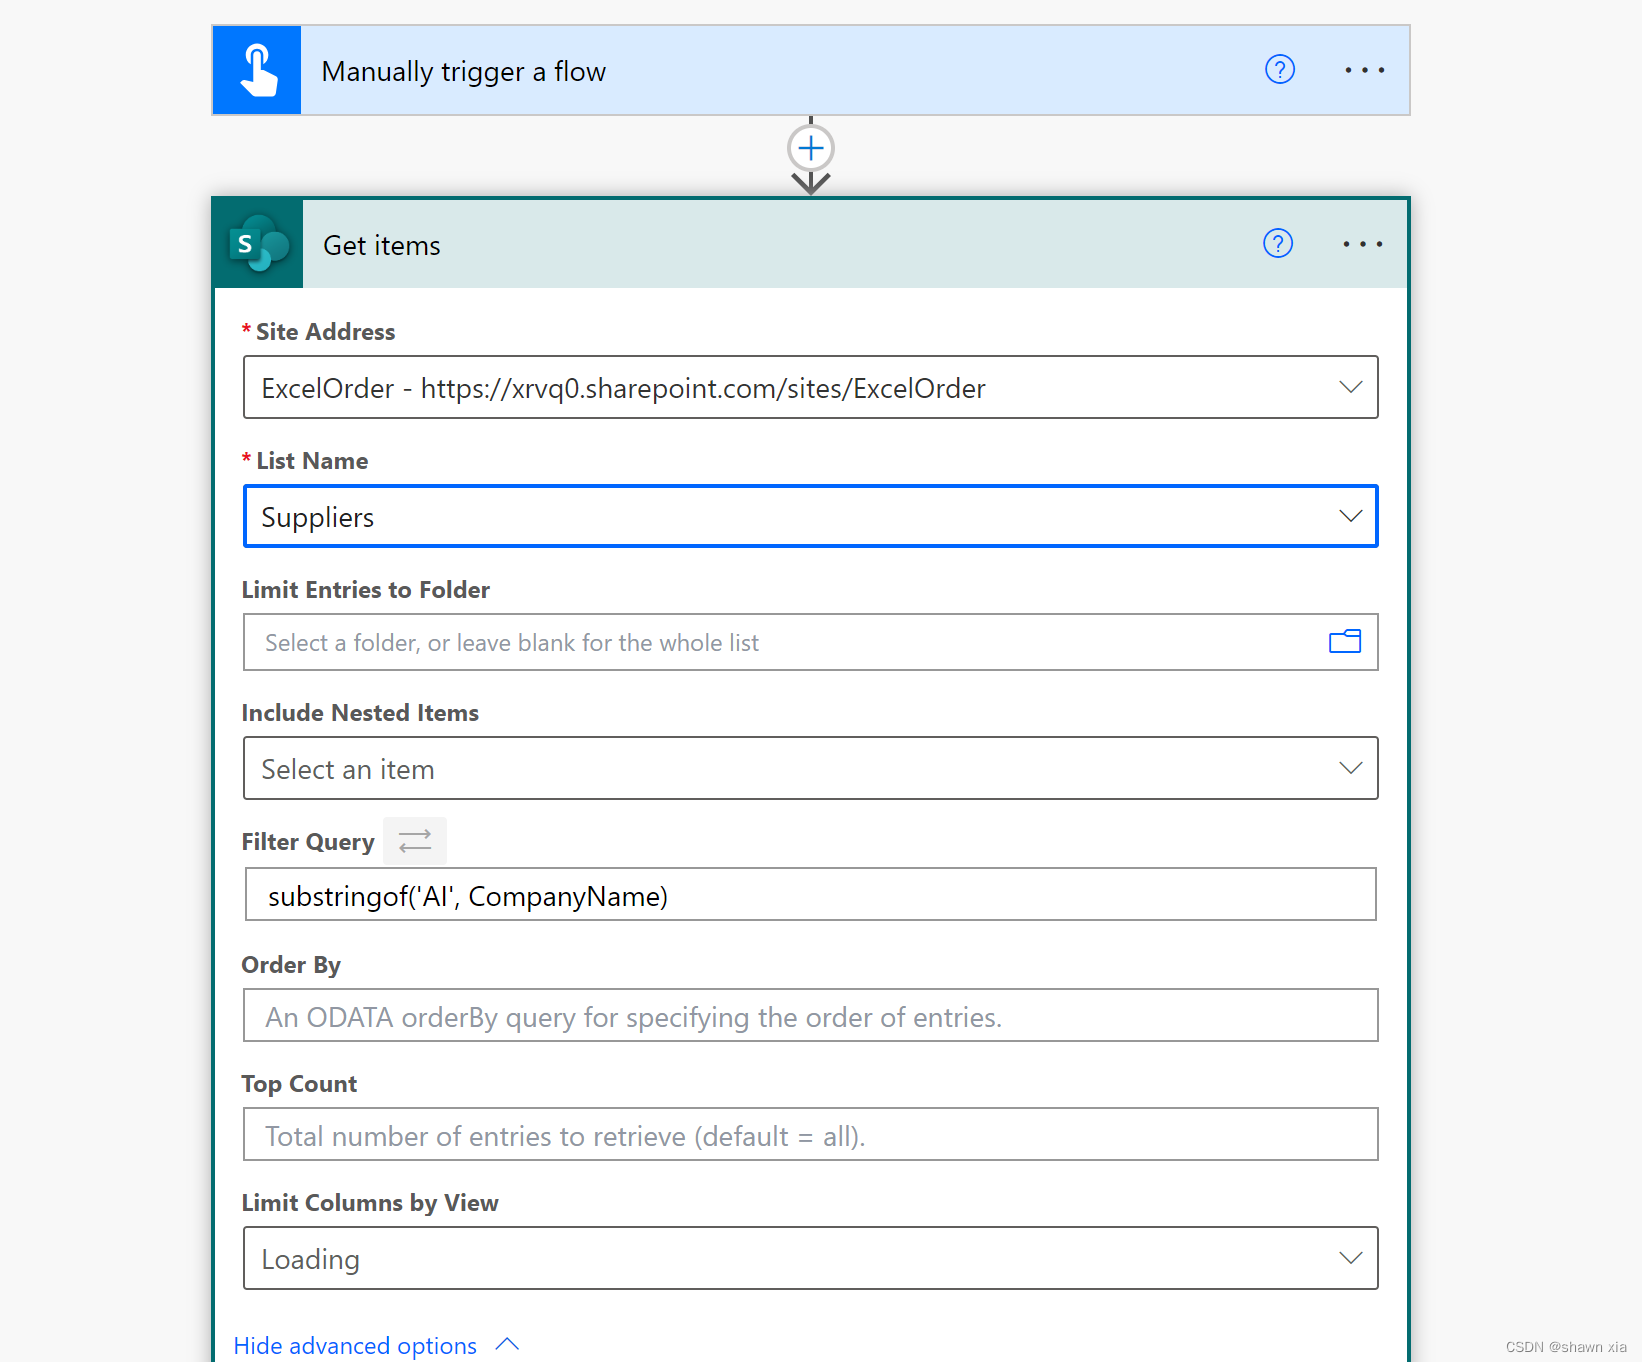This screenshot has height=1362, width=1642.
Task: Expand the List Name dropdown showing Suppliers
Action: pos(1351,516)
